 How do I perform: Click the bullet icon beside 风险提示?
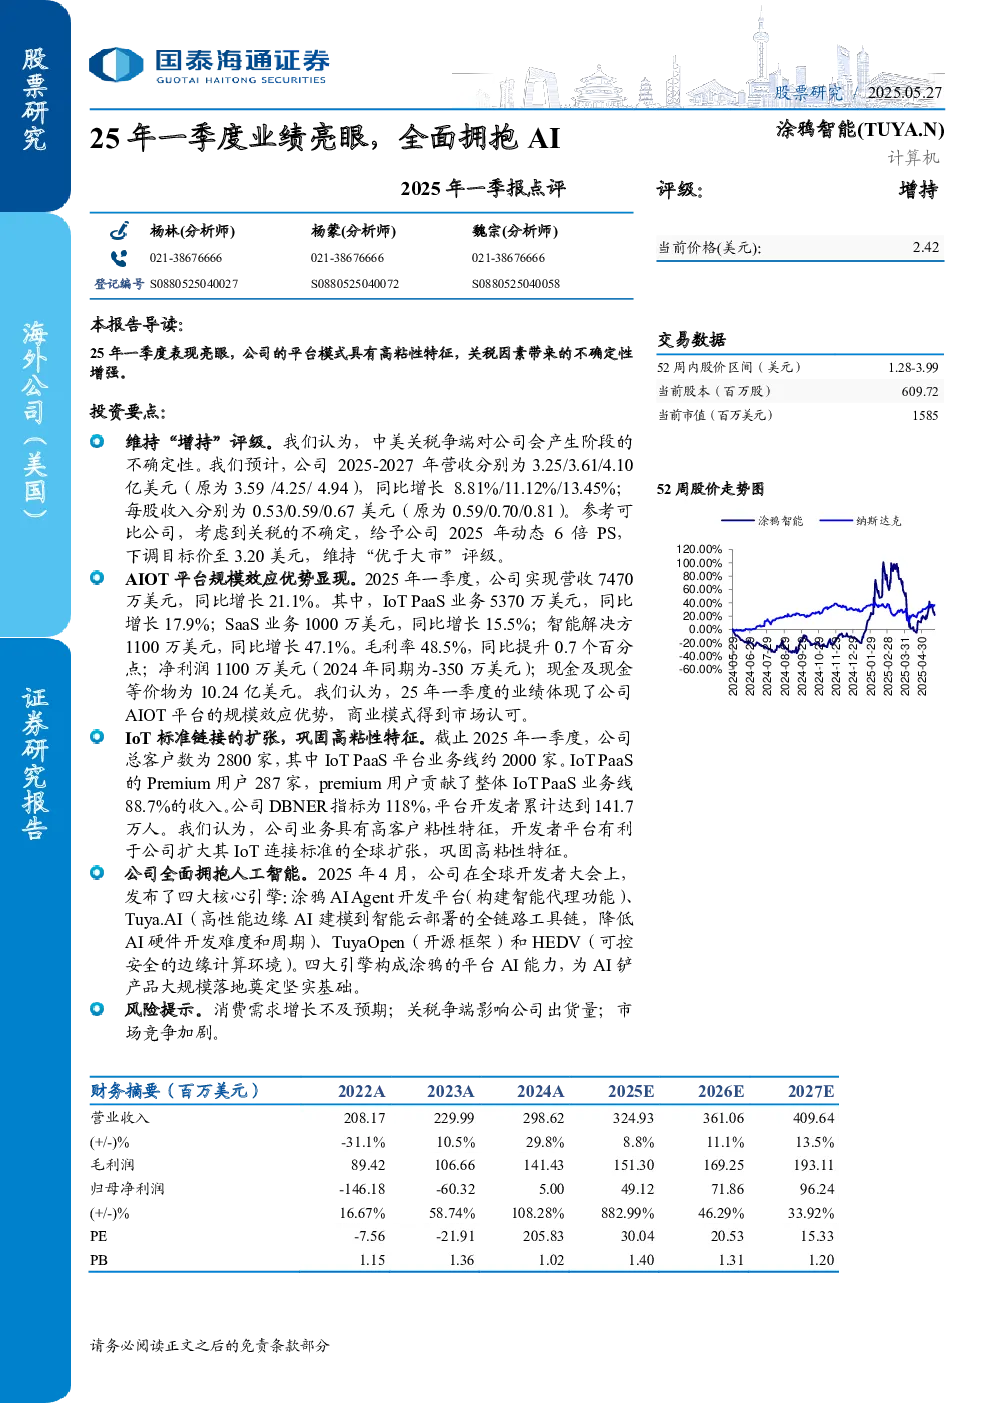tap(97, 1009)
